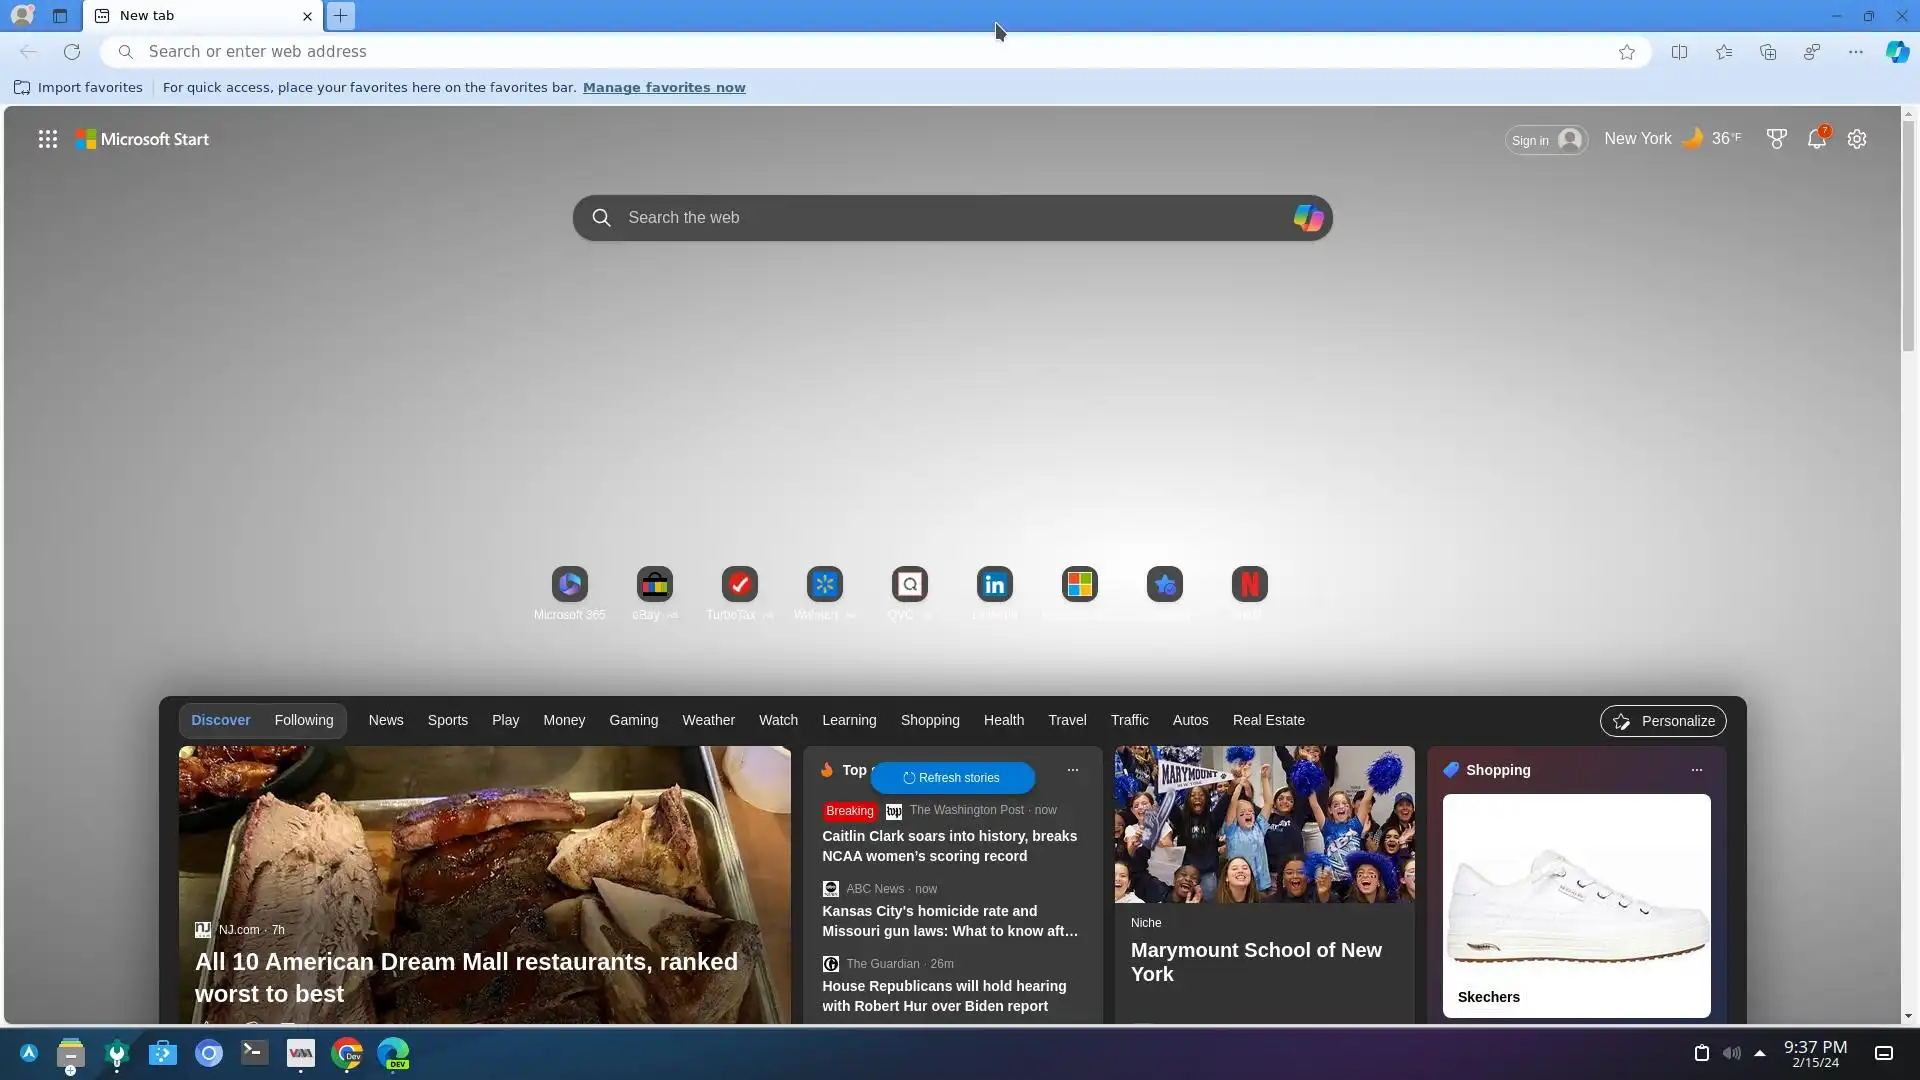
Task: Open the Netflix quick link tile
Action: pos(1249,585)
